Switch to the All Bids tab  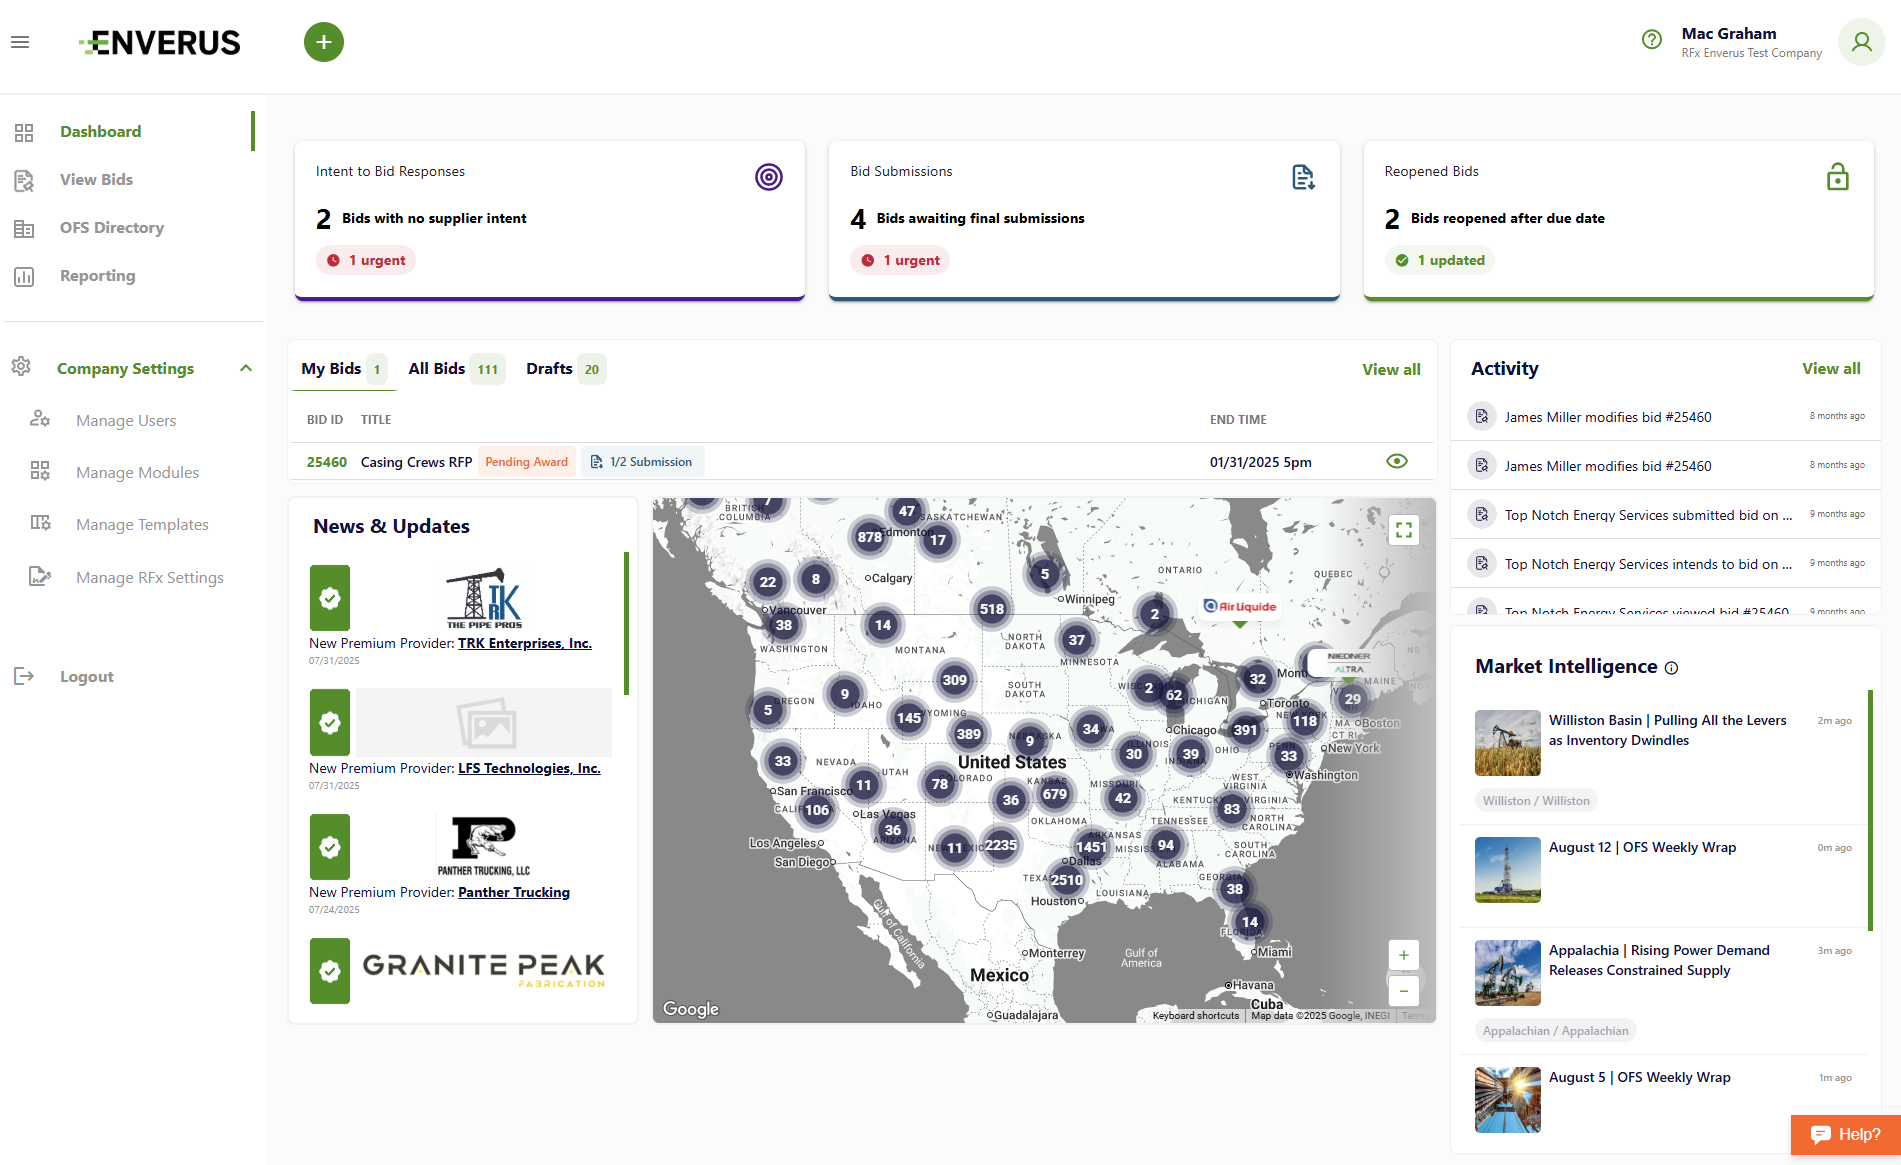coord(437,369)
